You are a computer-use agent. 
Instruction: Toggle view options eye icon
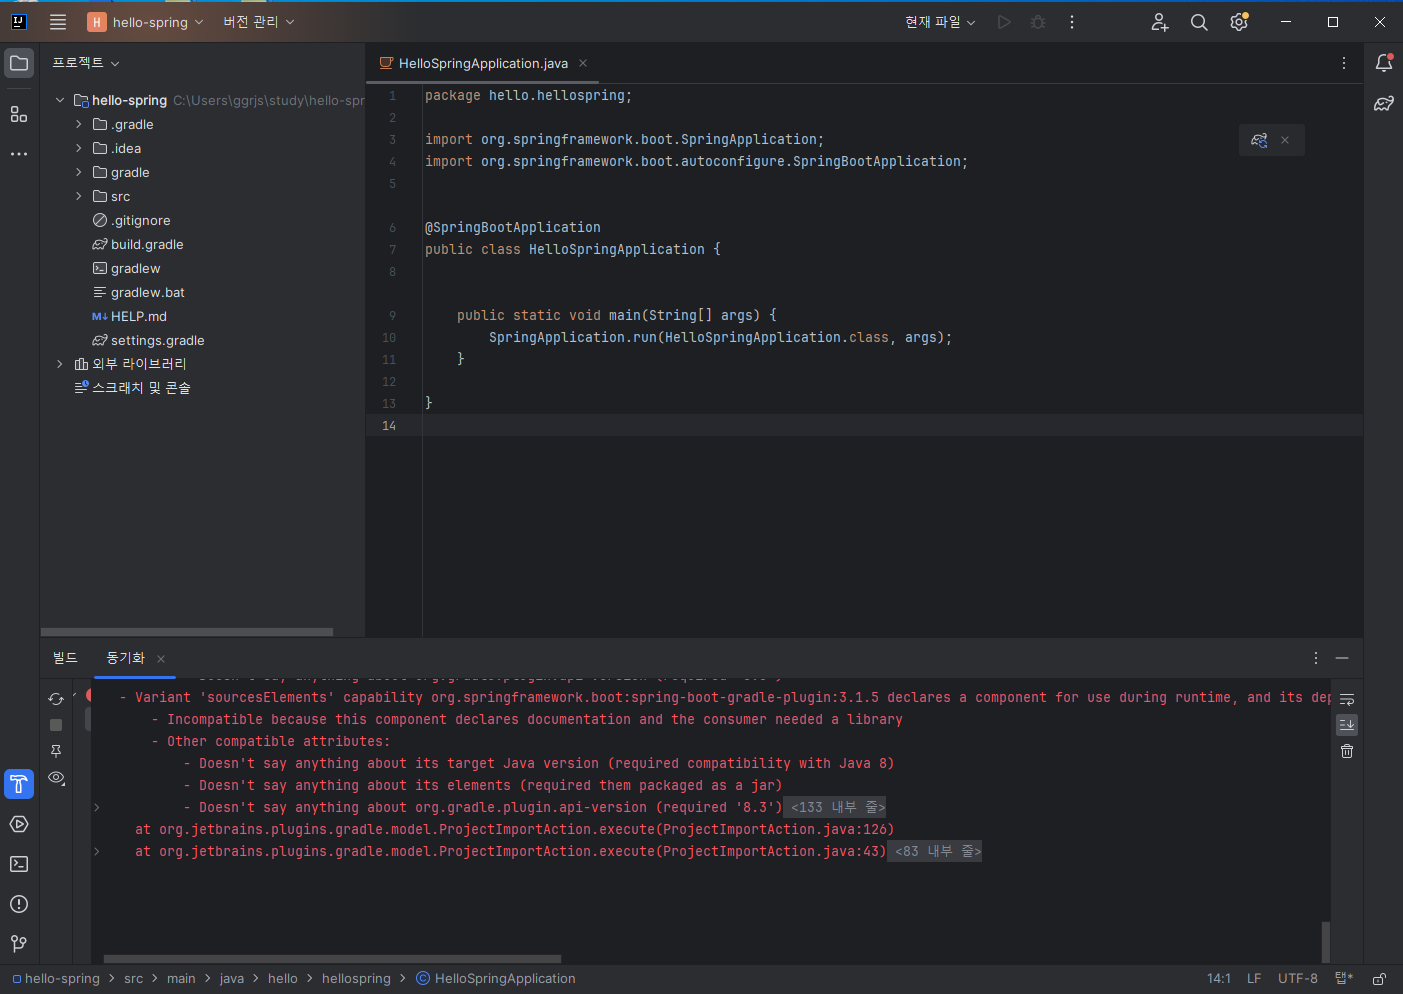pyautogui.click(x=56, y=778)
